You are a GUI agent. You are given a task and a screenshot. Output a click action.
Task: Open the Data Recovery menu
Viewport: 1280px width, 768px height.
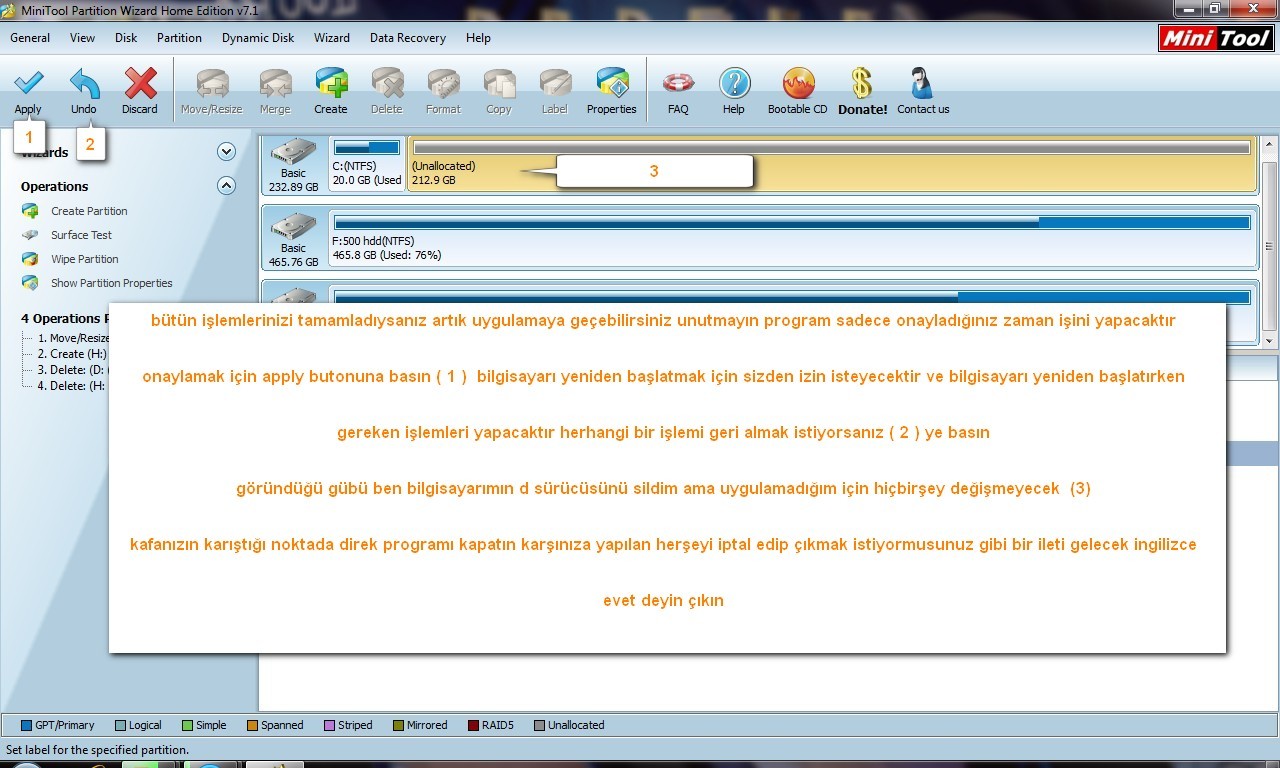408,38
